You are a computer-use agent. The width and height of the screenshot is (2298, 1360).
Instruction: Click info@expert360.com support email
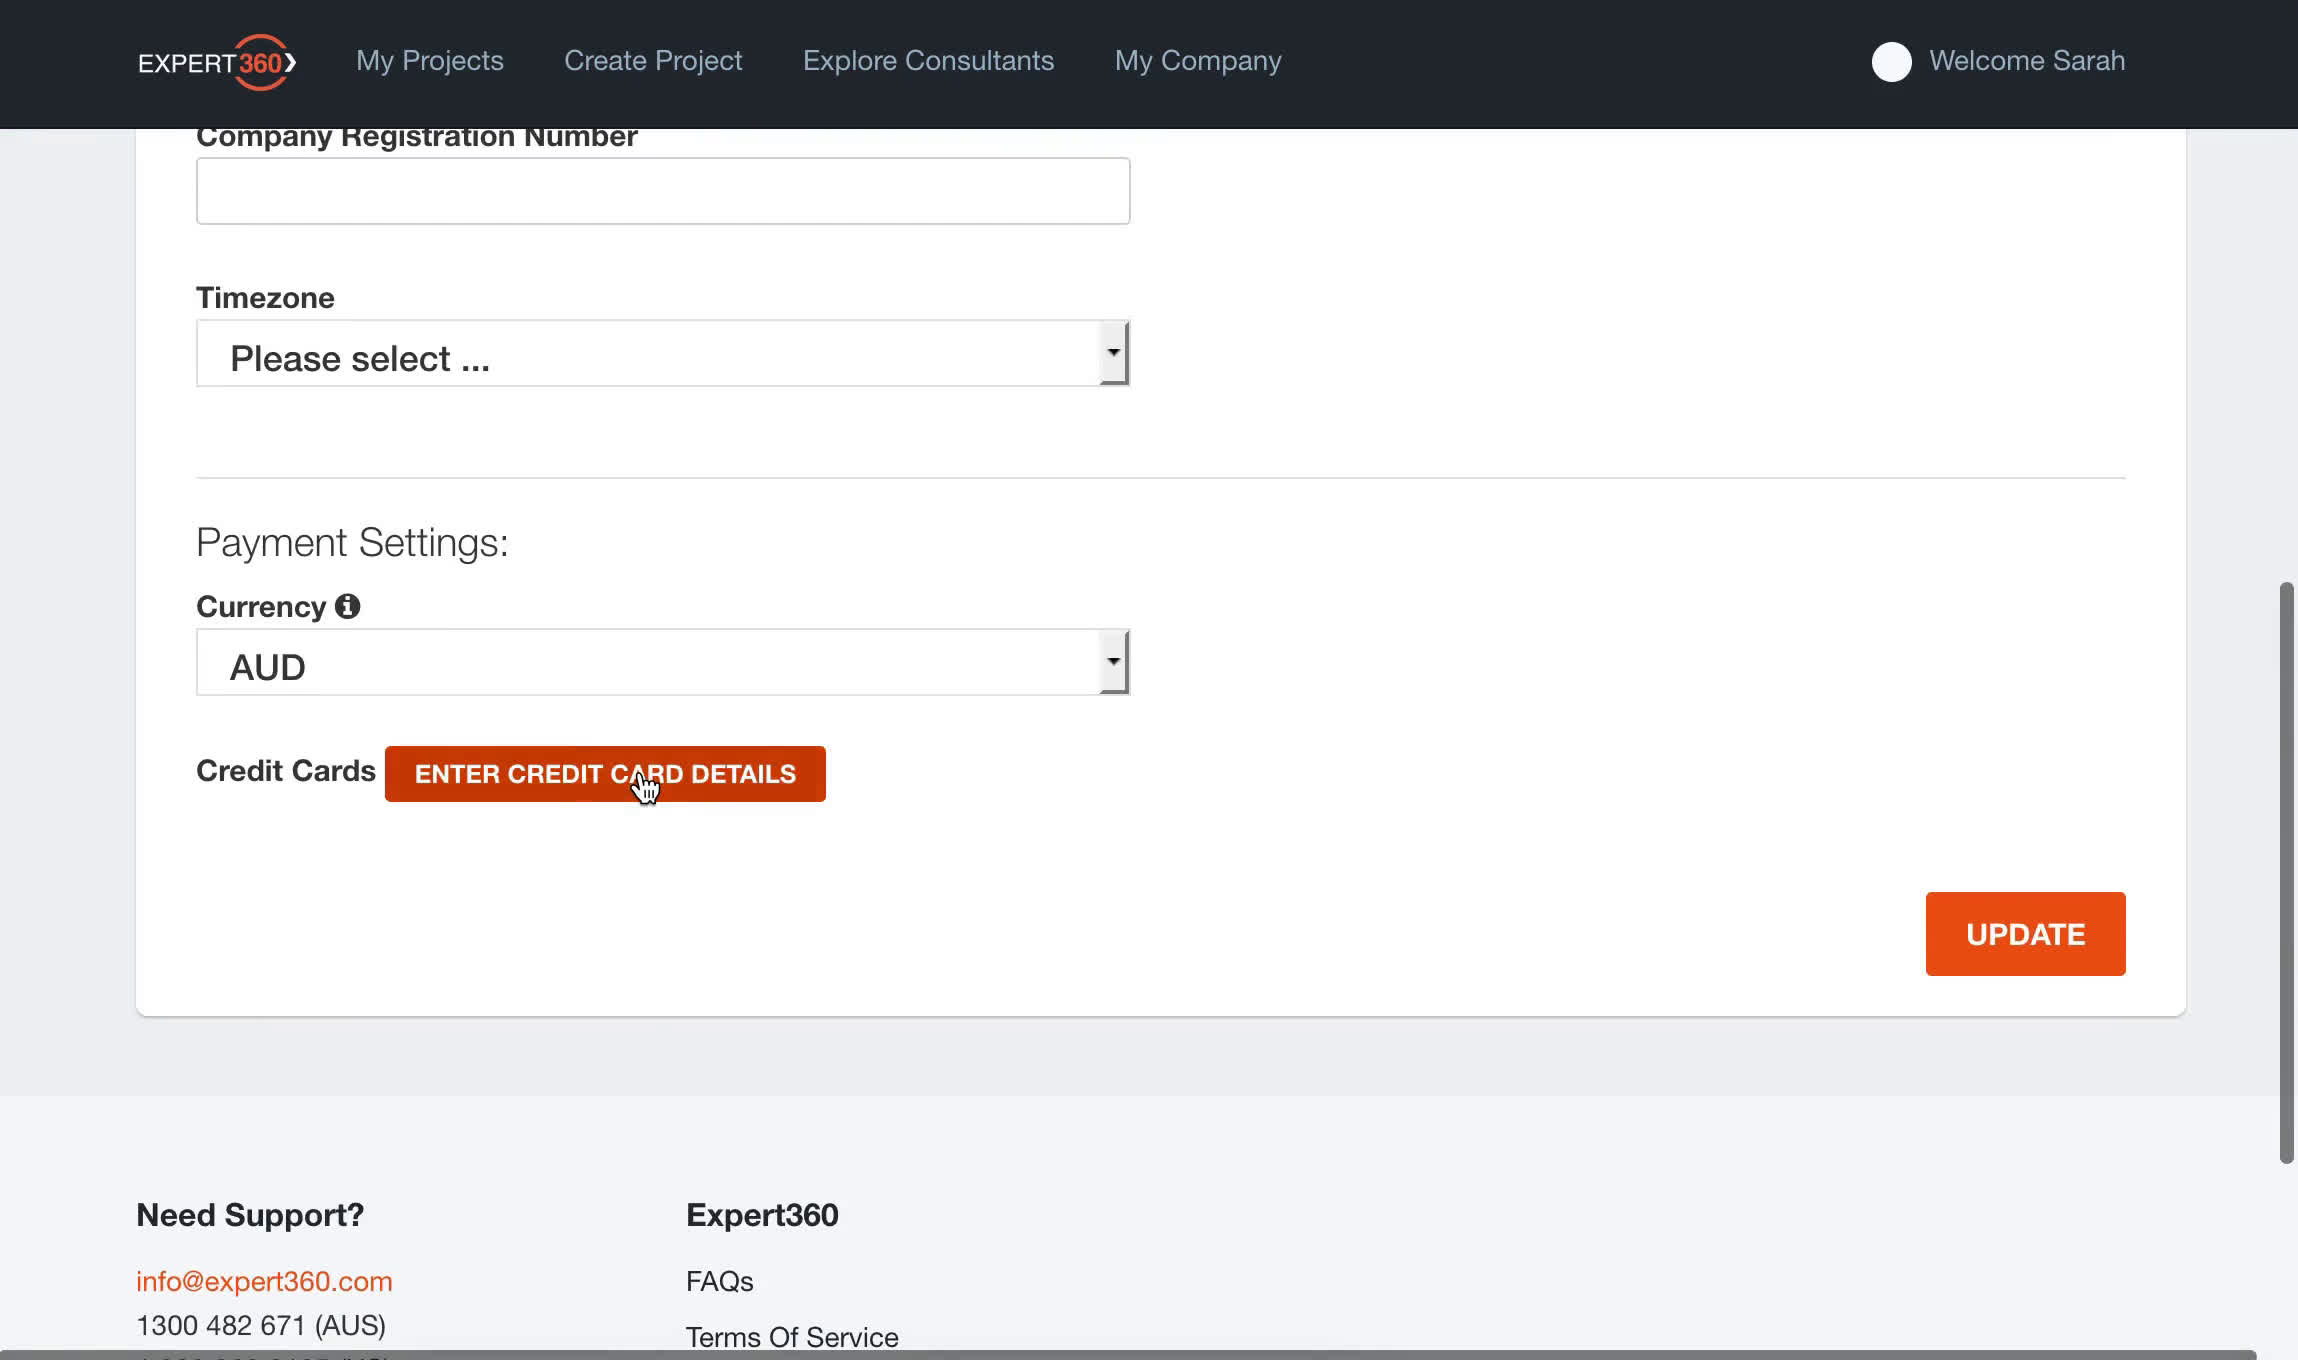pos(264,1282)
